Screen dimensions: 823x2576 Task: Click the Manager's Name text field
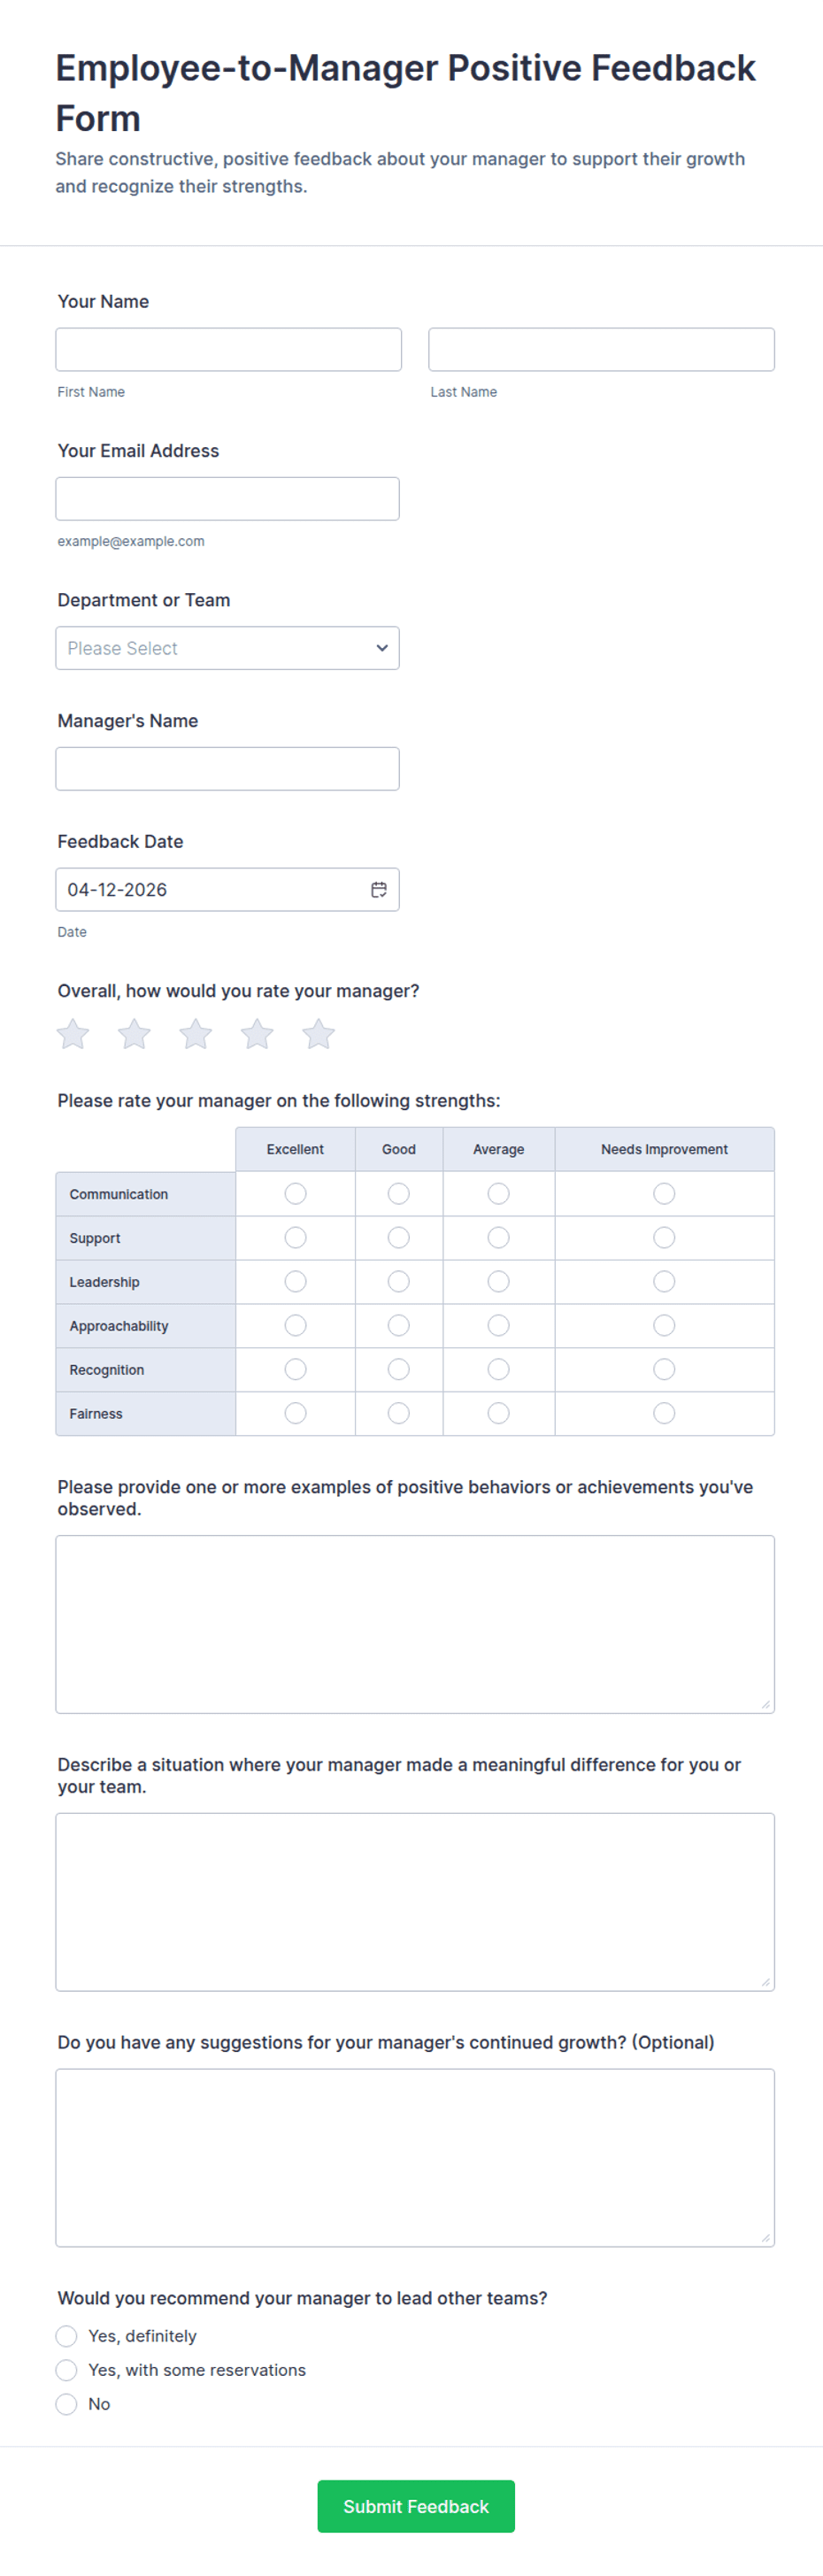point(227,768)
